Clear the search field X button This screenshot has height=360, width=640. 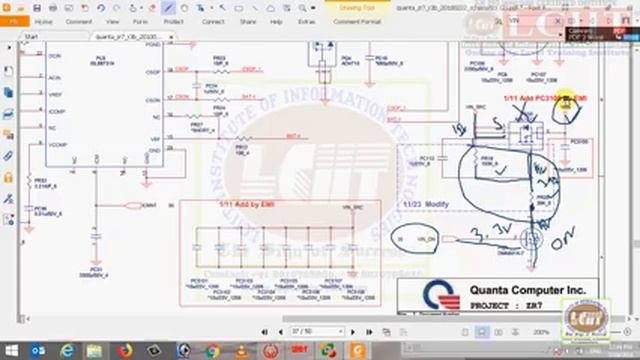pos(557,20)
